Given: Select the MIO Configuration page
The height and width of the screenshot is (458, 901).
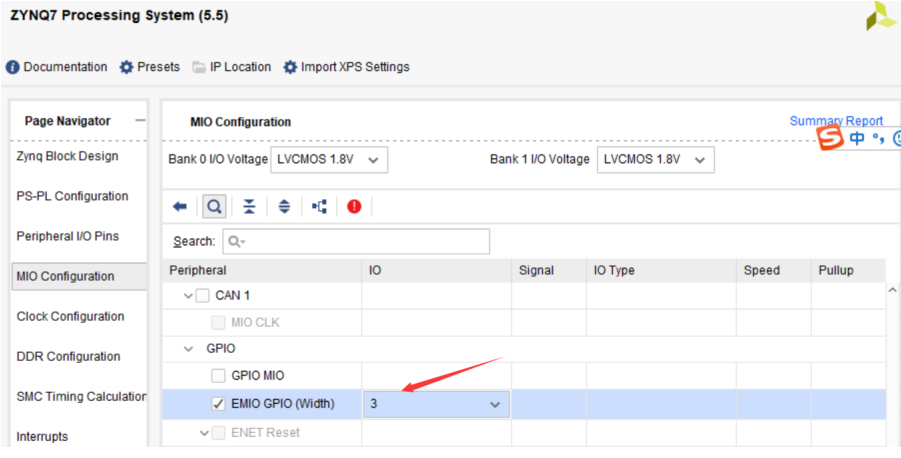Looking at the screenshot, I should pos(79,276).
